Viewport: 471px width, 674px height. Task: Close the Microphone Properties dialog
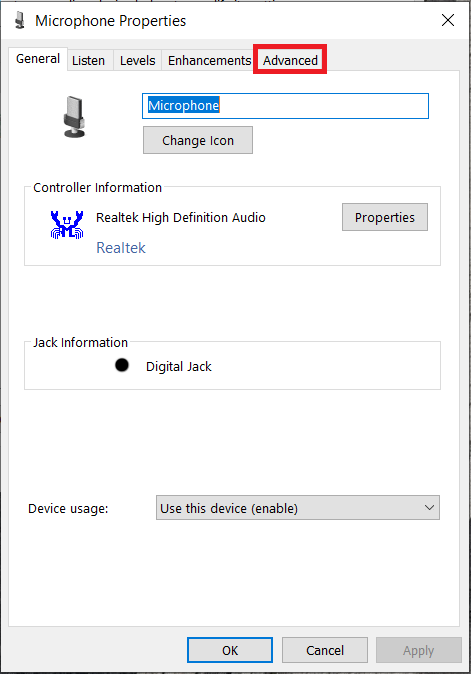pyautogui.click(x=448, y=20)
